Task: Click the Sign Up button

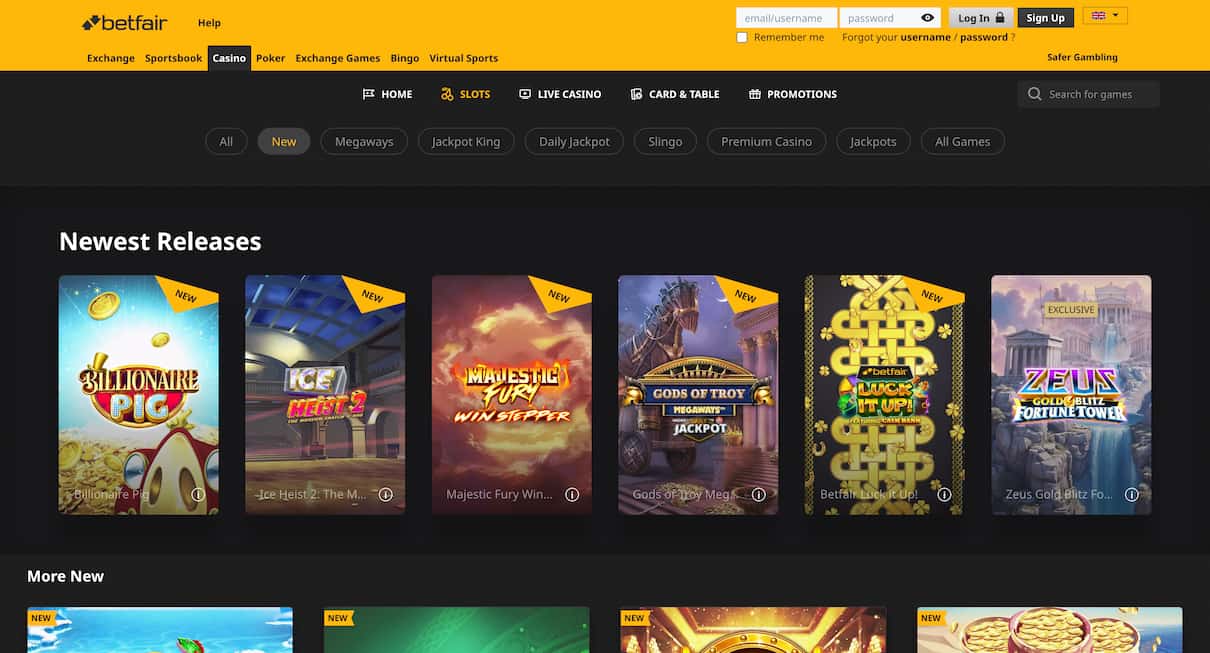Action: point(1046,18)
